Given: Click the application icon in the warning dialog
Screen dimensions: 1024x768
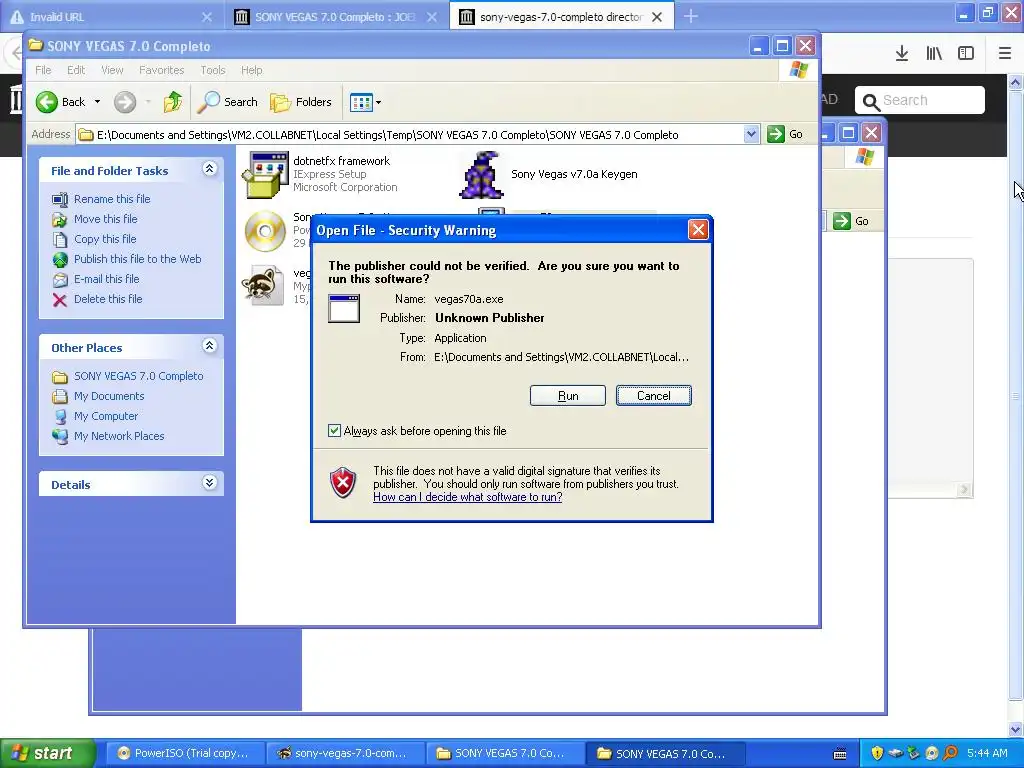Looking at the screenshot, I should coord(344,308).
